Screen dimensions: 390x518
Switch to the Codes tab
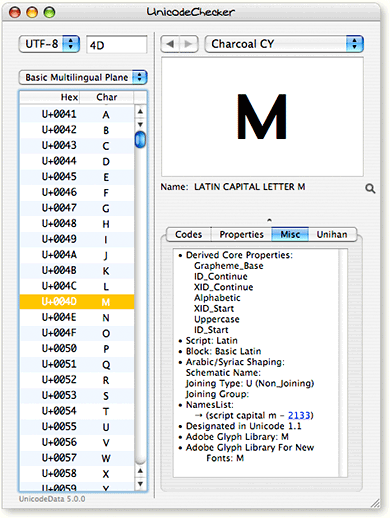tap(189, 234)
